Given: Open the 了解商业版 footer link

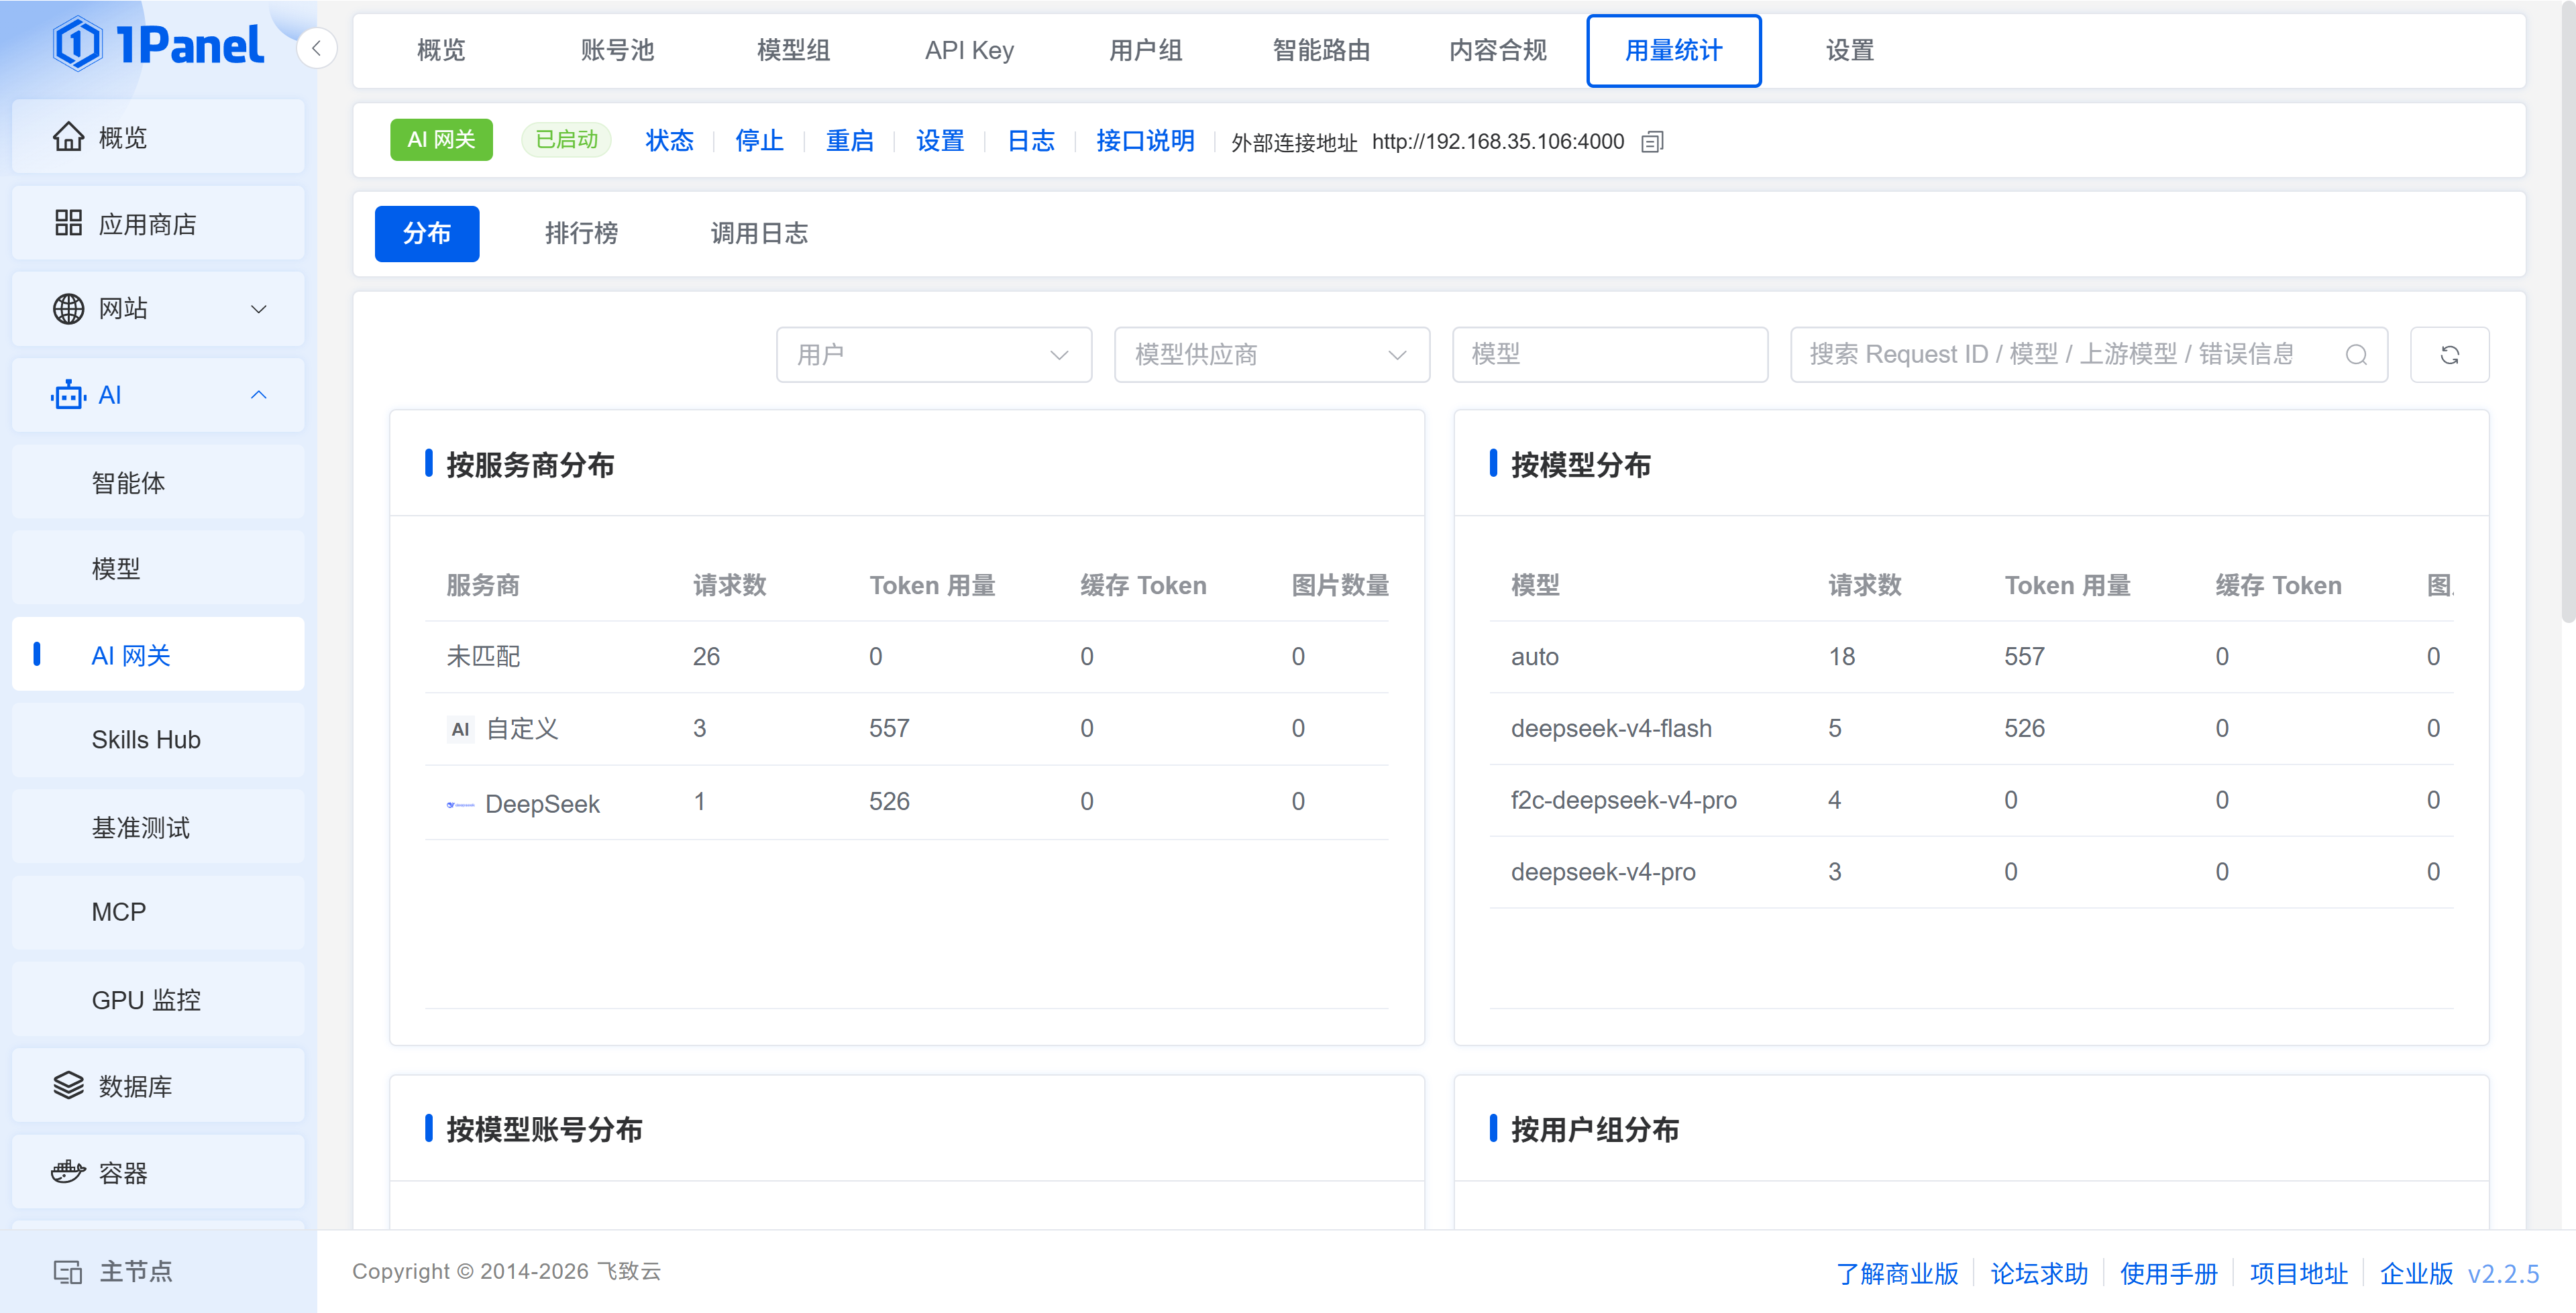Looking at the screenshot, I should tap(1897, 1273).
